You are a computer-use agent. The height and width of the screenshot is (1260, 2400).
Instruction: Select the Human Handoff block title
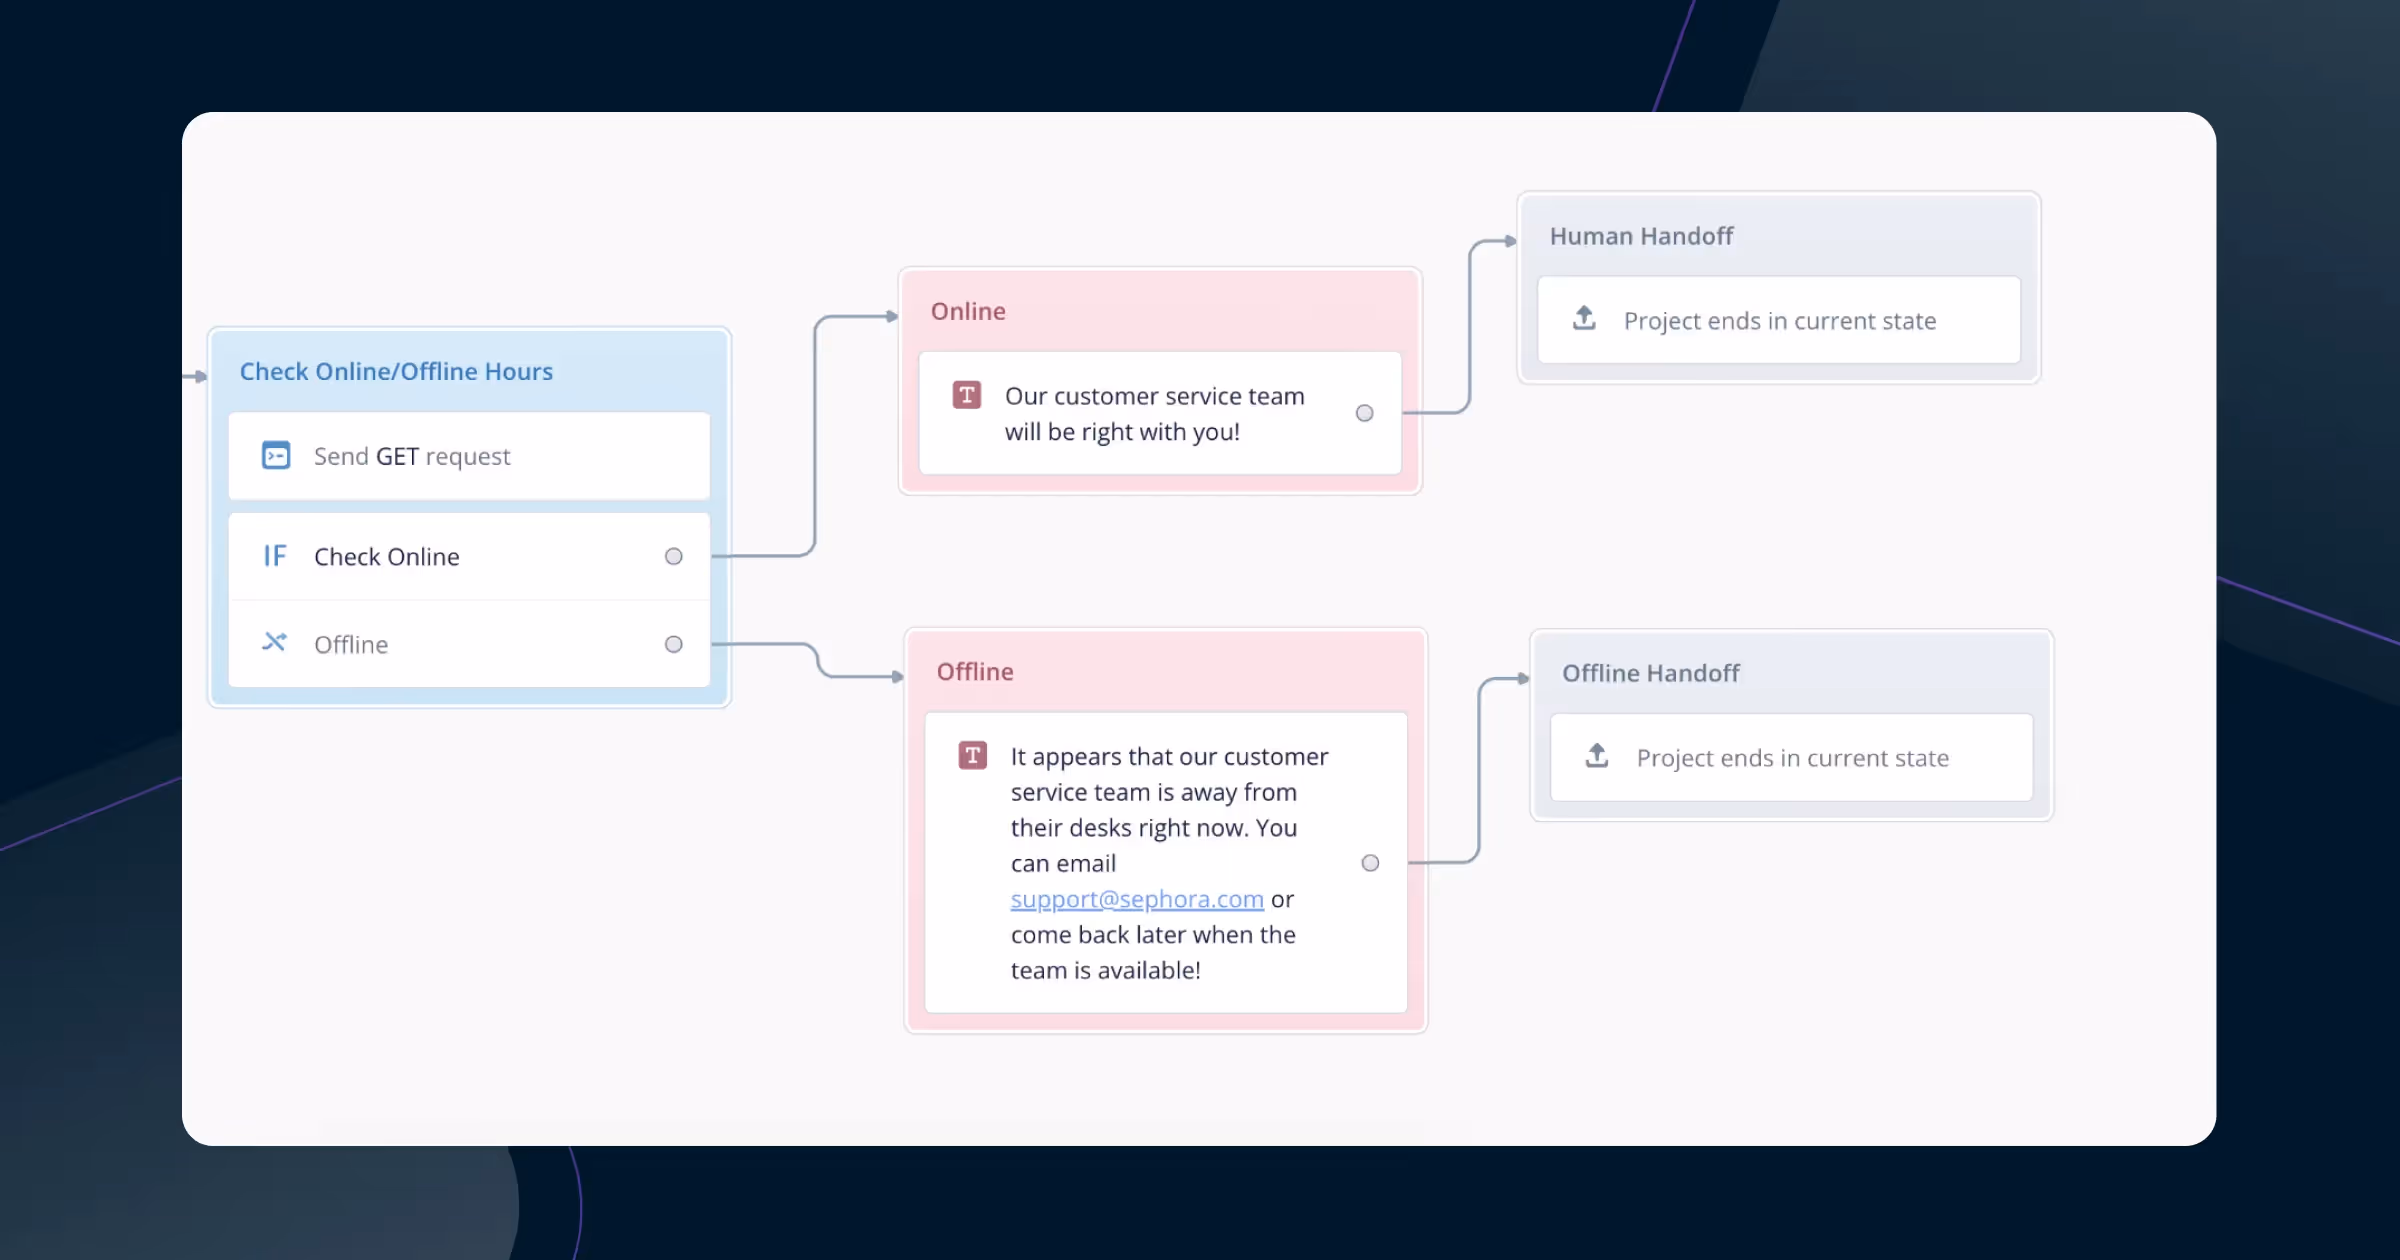pyautogui.click(x=1640, y=236)
